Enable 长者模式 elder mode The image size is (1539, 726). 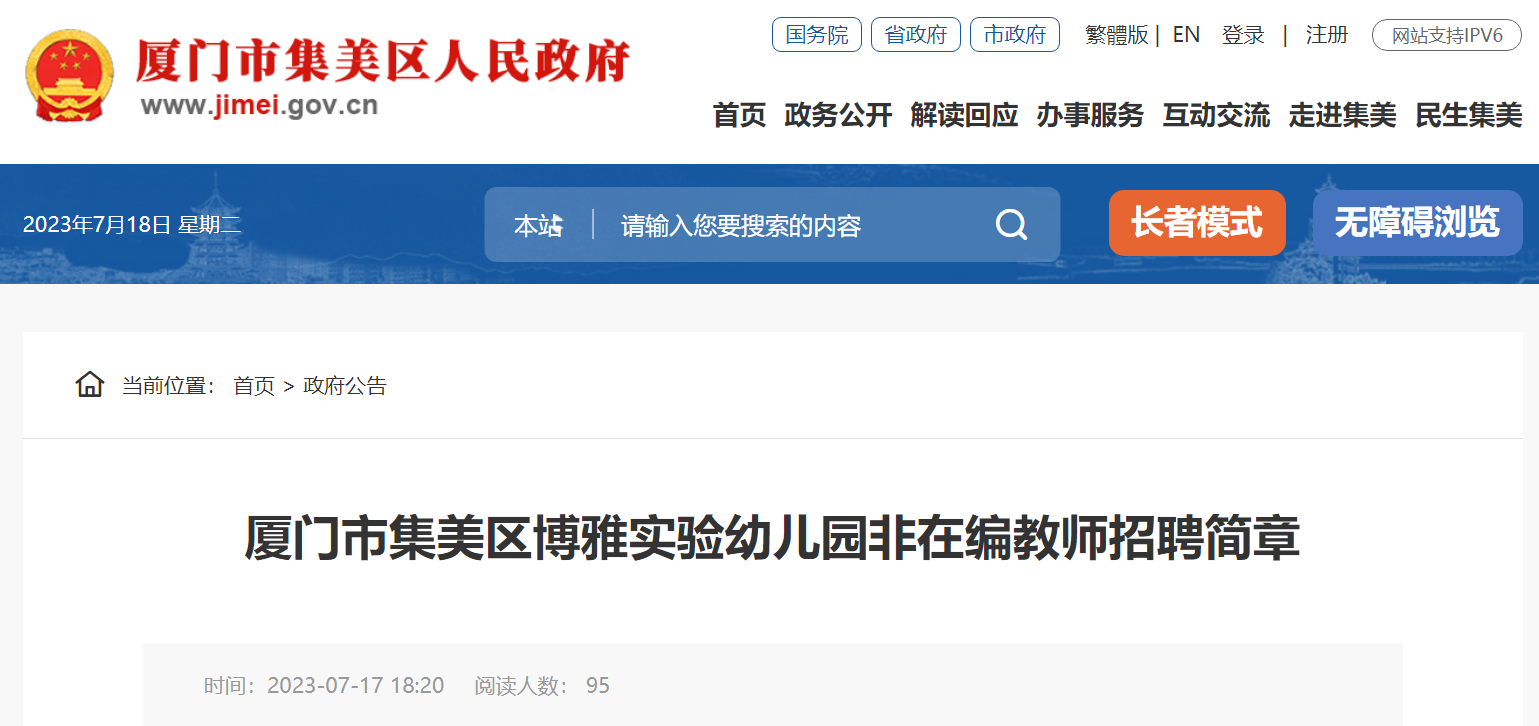coord(1197,222)
